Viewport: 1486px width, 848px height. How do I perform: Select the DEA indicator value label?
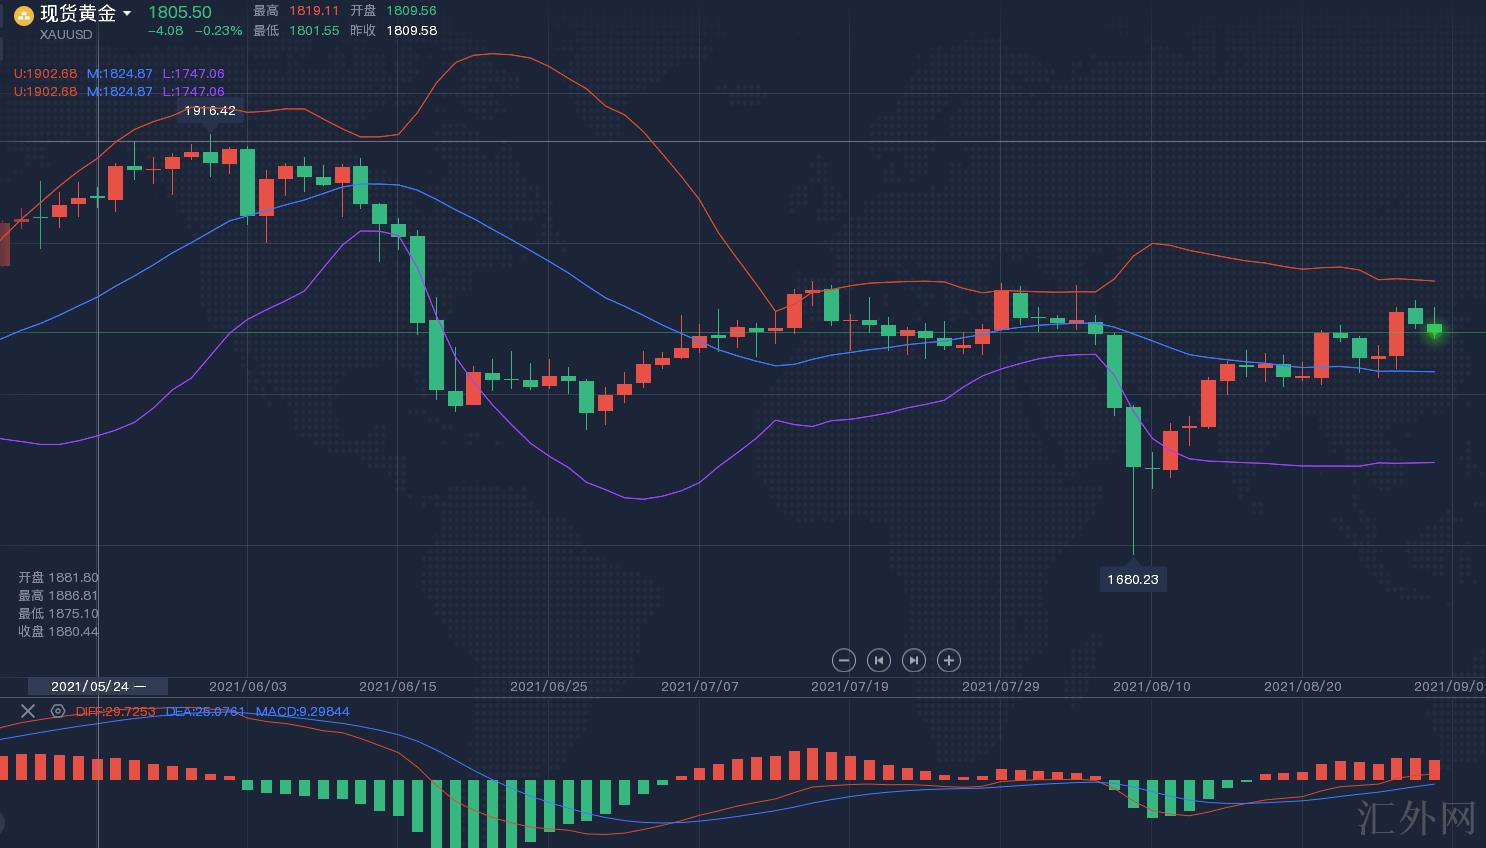(205, 711)
